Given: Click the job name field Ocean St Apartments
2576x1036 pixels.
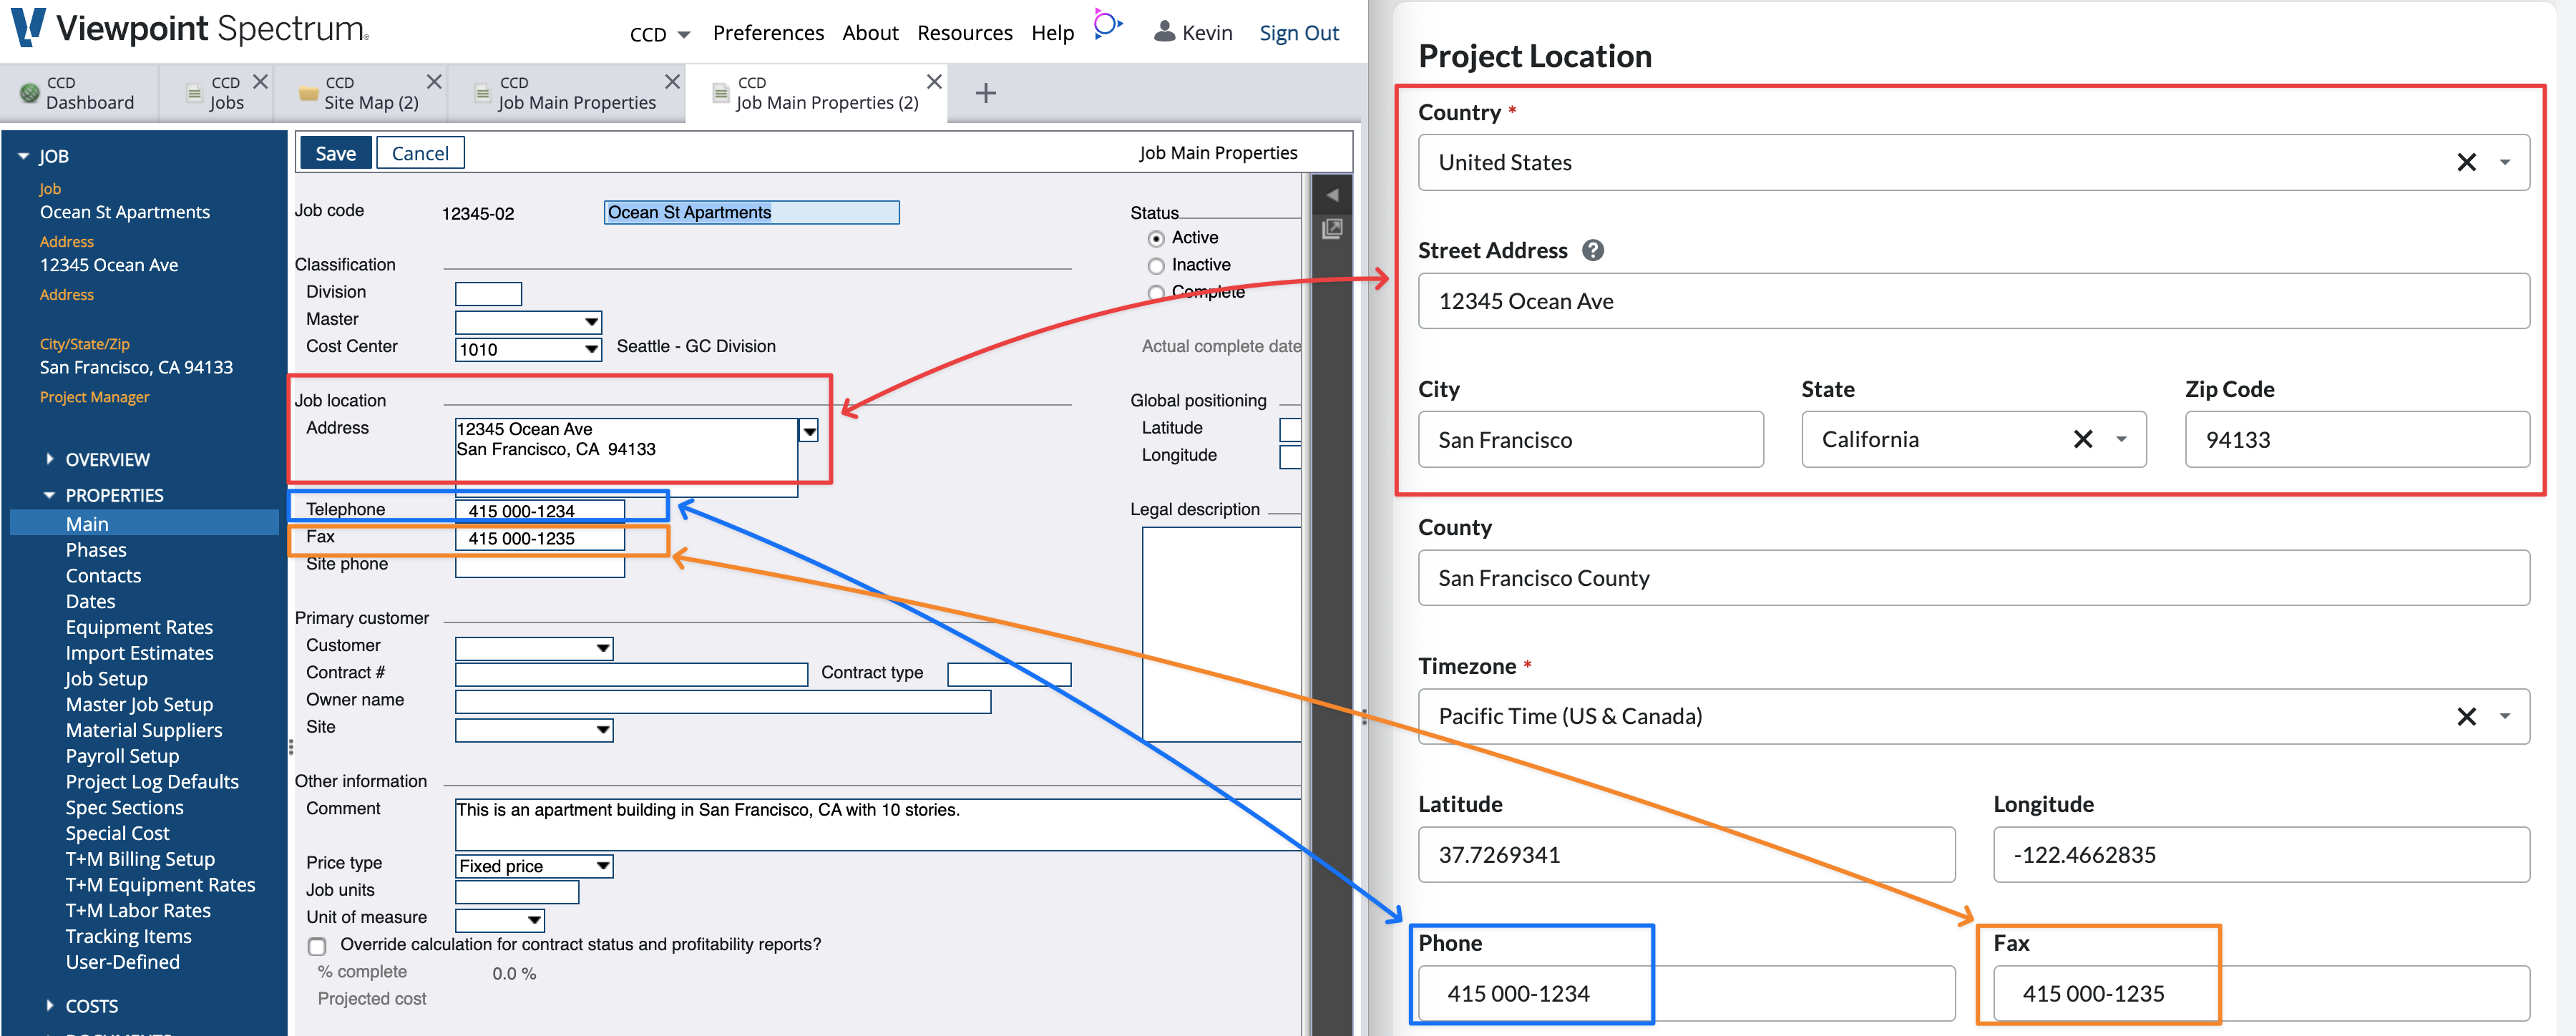Looking at the screenshot, I should pos(751,212).
